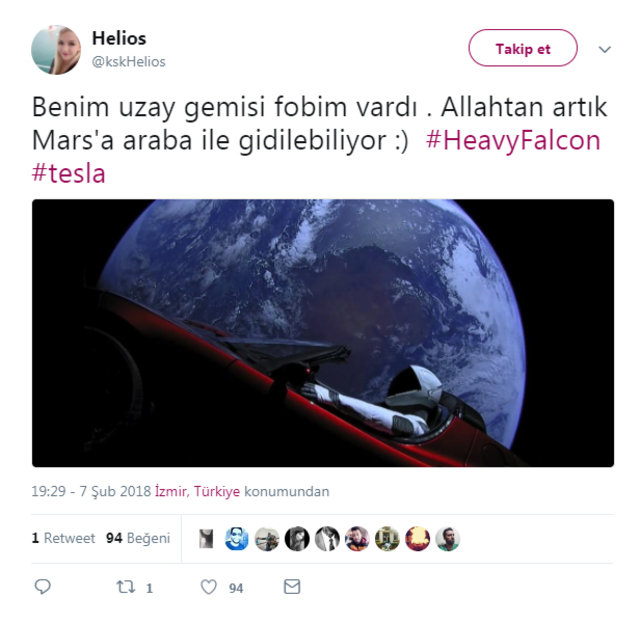Screen dimensions: 640x625
Task: Open the Tesla Roadster space photo
Action: click(323, 333)
